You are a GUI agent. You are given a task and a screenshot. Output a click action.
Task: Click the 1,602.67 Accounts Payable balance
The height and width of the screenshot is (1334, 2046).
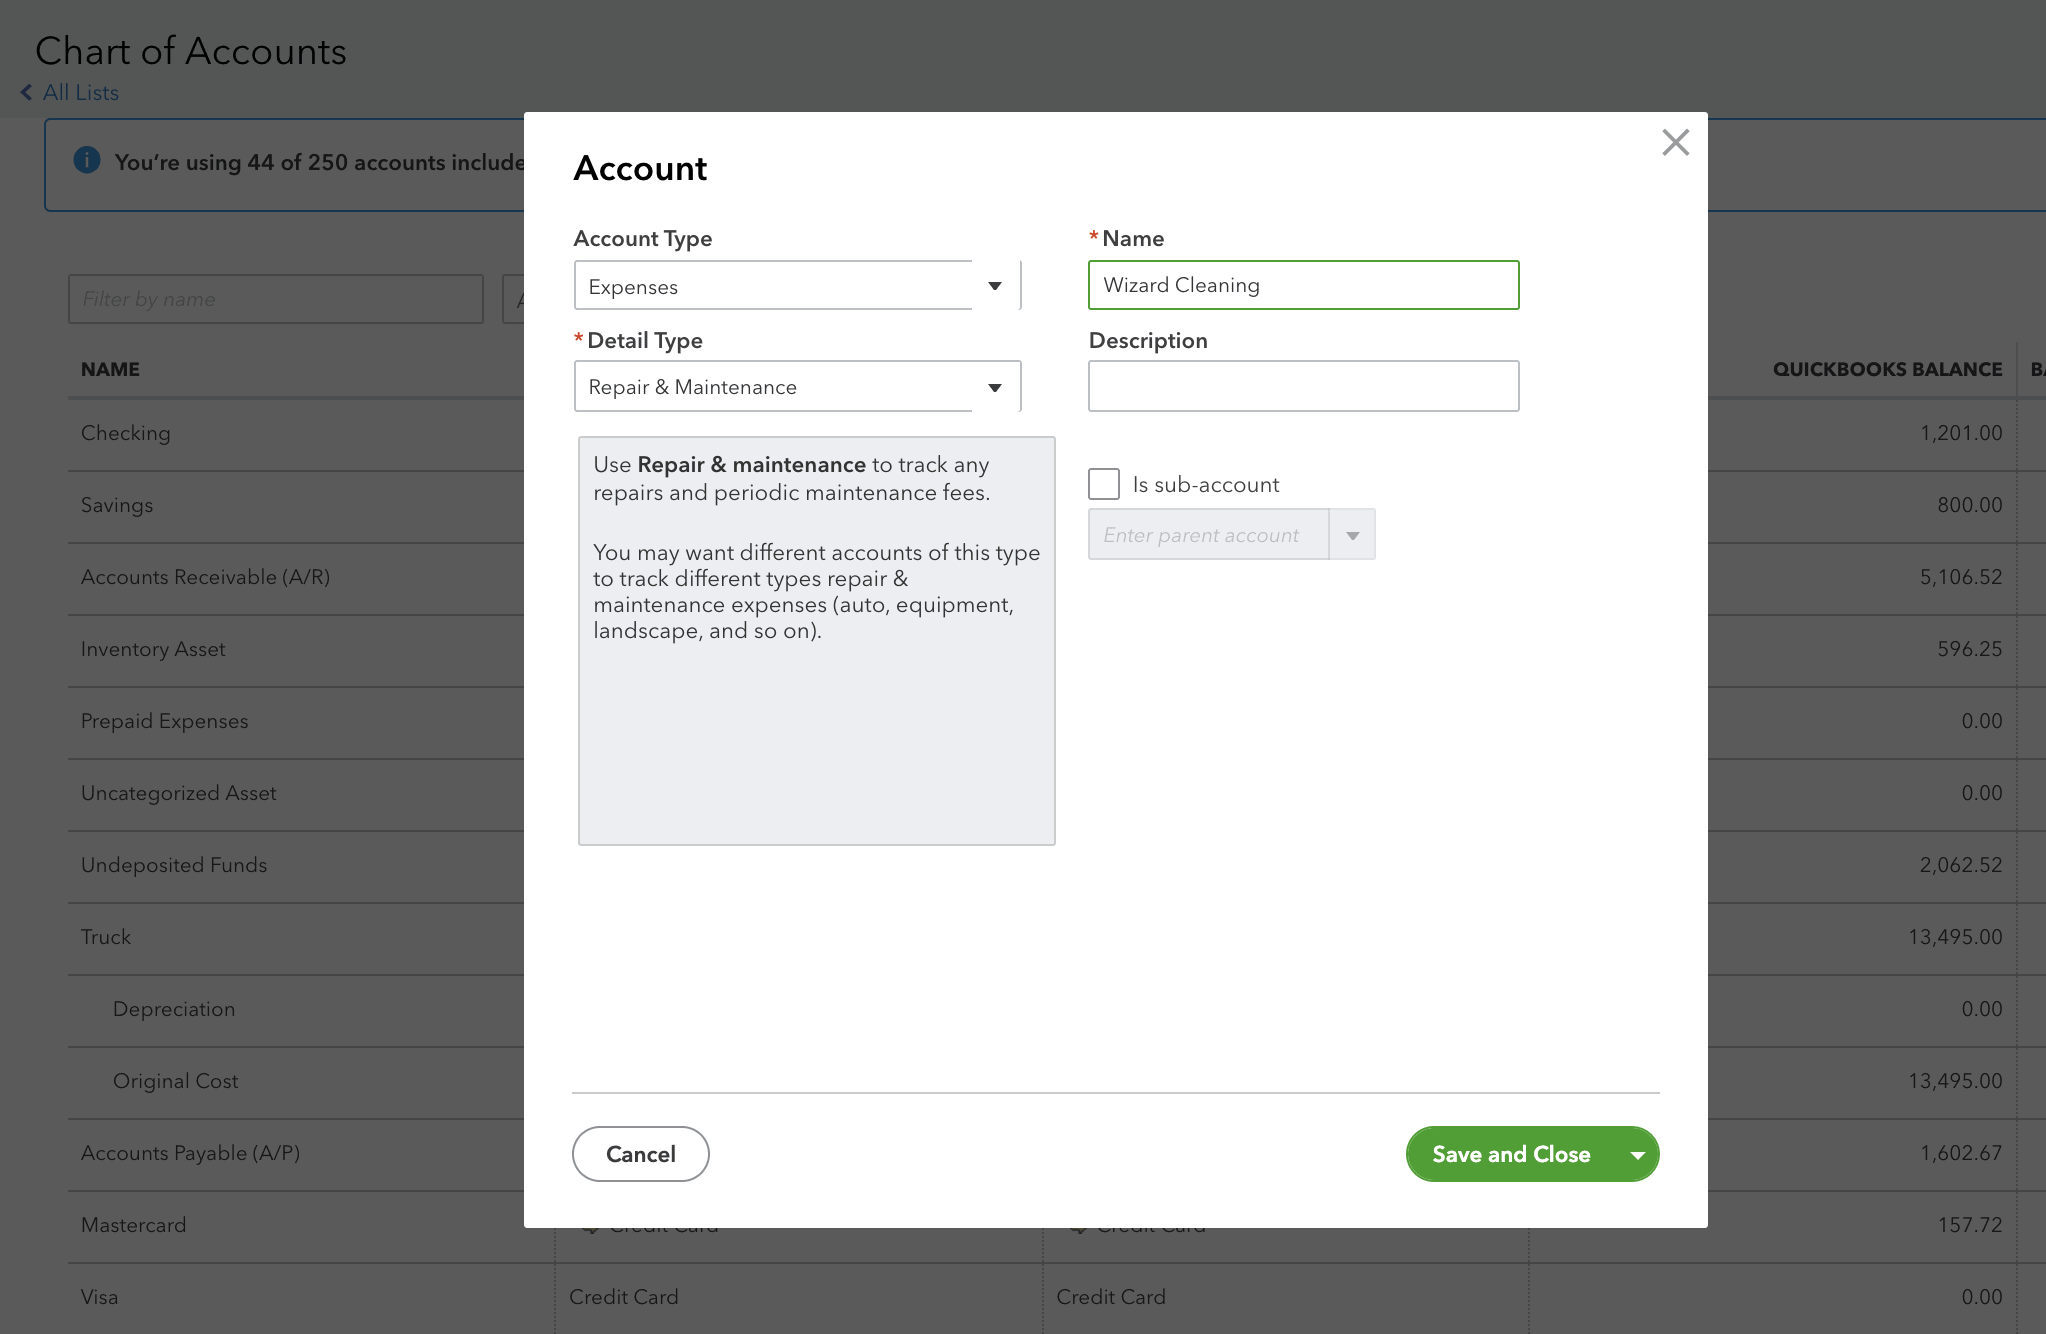[1961, 1153]
